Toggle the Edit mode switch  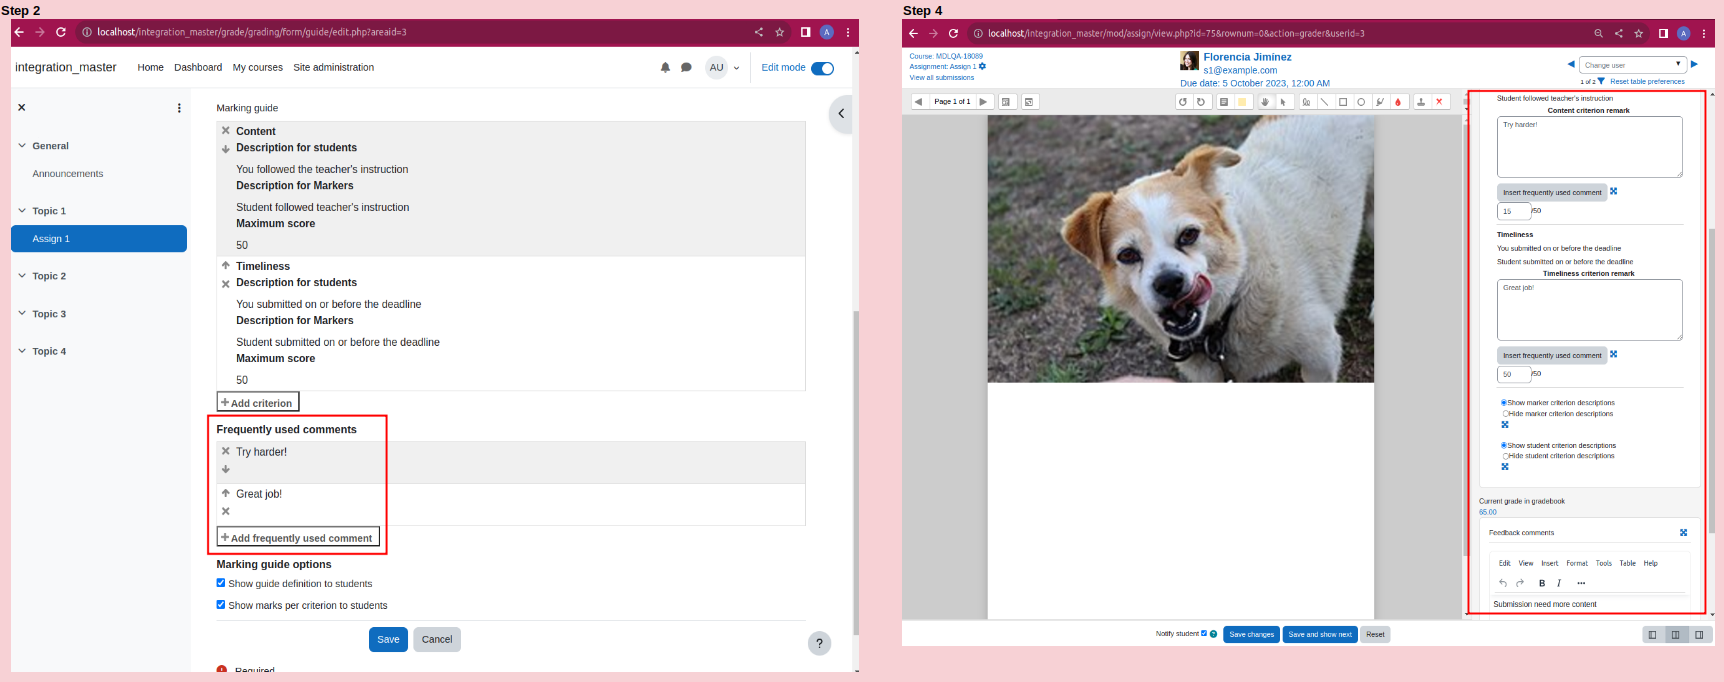[x=822, y=68]
